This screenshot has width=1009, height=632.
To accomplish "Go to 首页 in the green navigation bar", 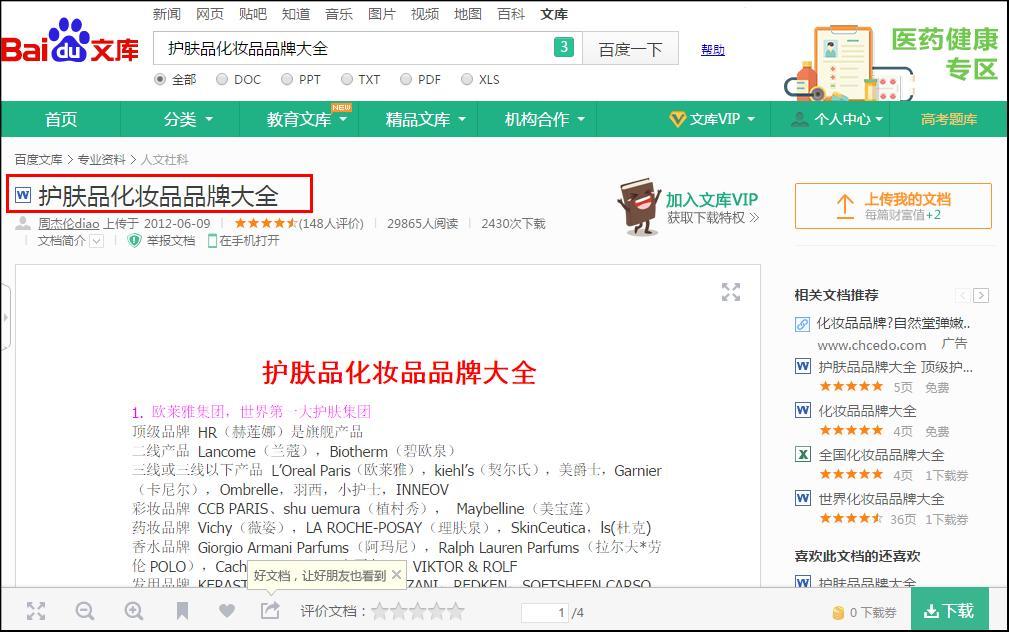I will (61, 119).
